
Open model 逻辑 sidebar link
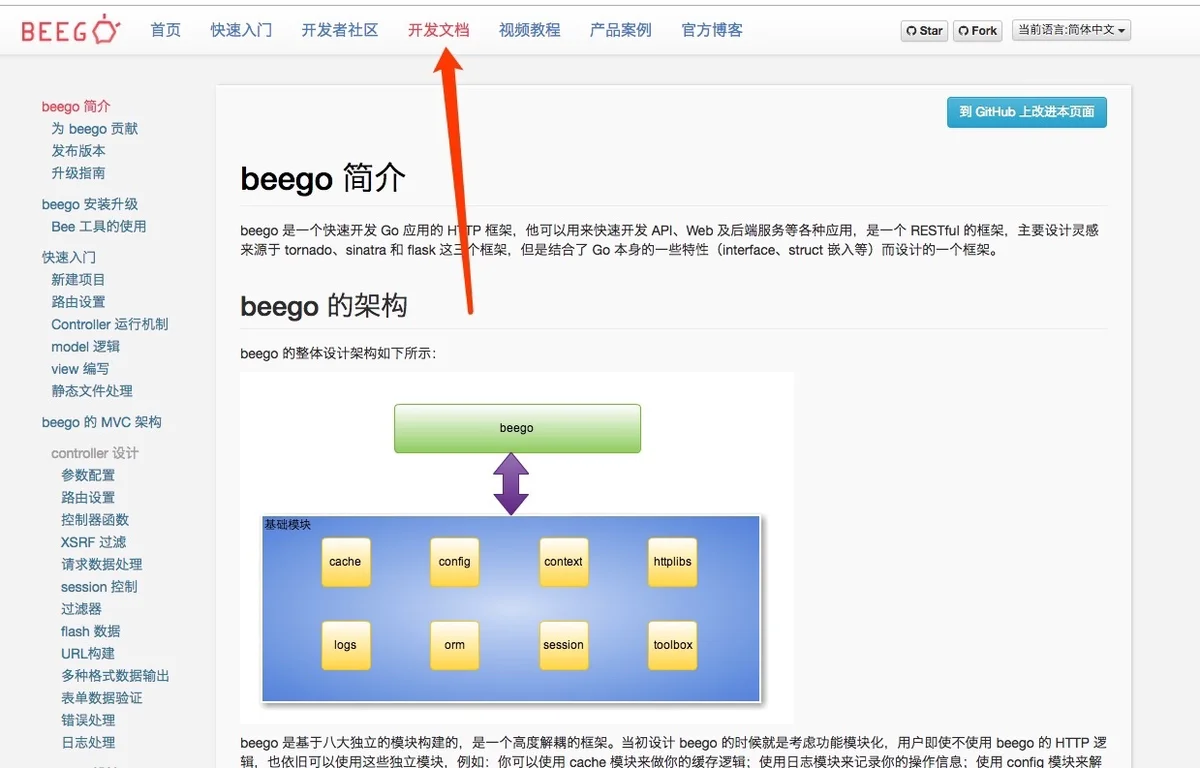click(86, 346)
